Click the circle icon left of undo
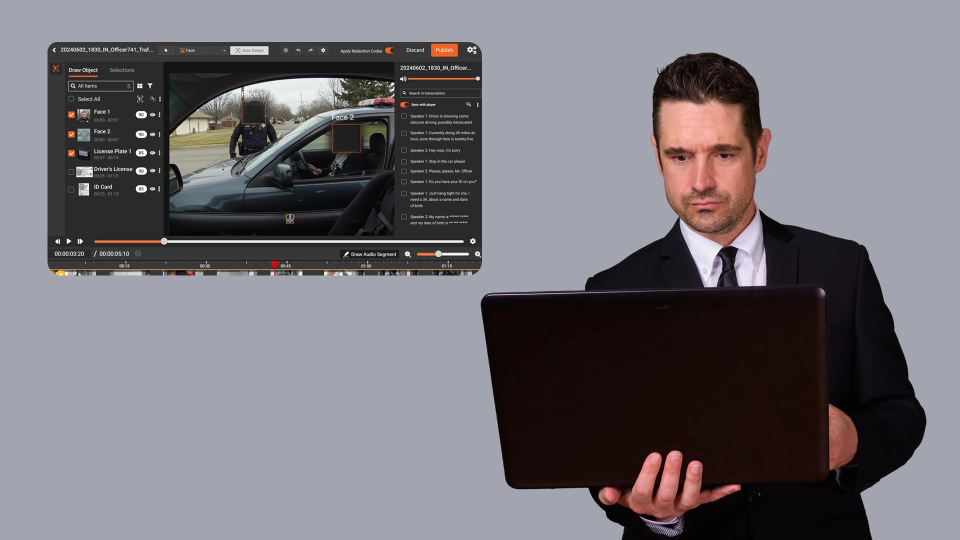 285,50
